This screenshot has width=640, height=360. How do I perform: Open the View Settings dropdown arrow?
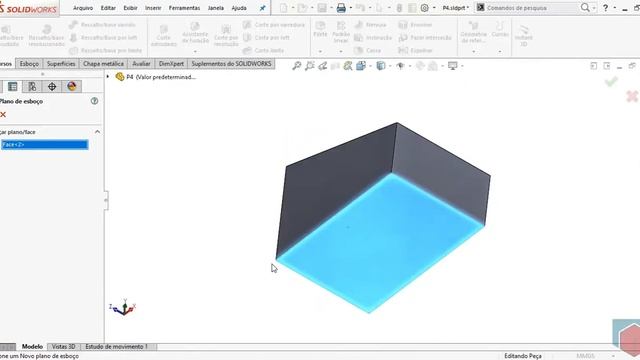pos(462,66)
